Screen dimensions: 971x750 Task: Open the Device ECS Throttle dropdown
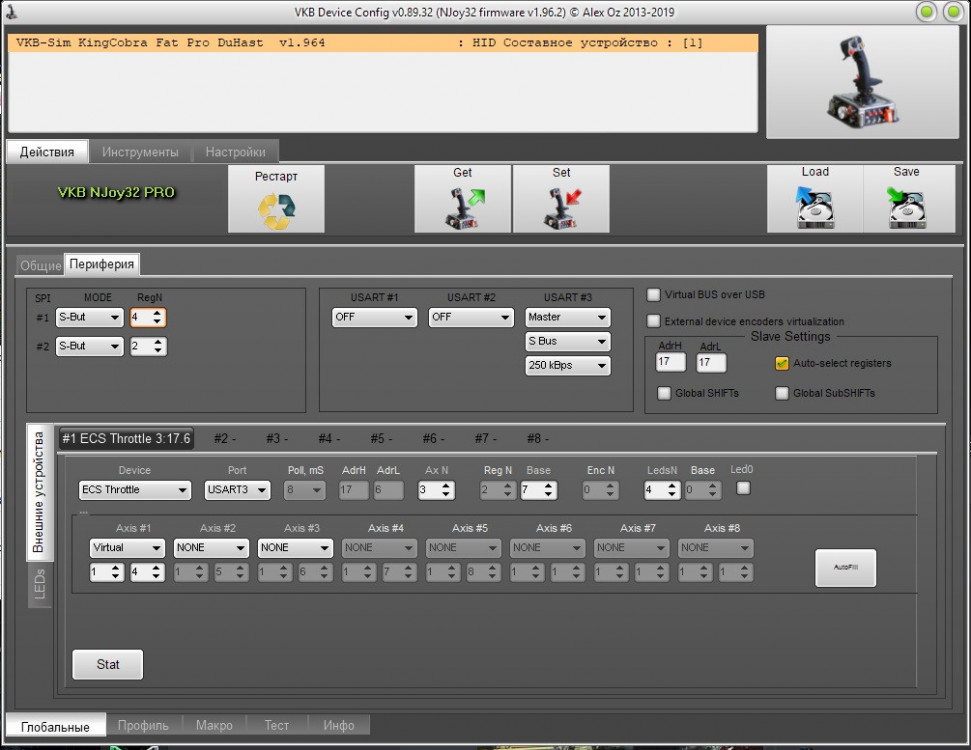[135, 490]
